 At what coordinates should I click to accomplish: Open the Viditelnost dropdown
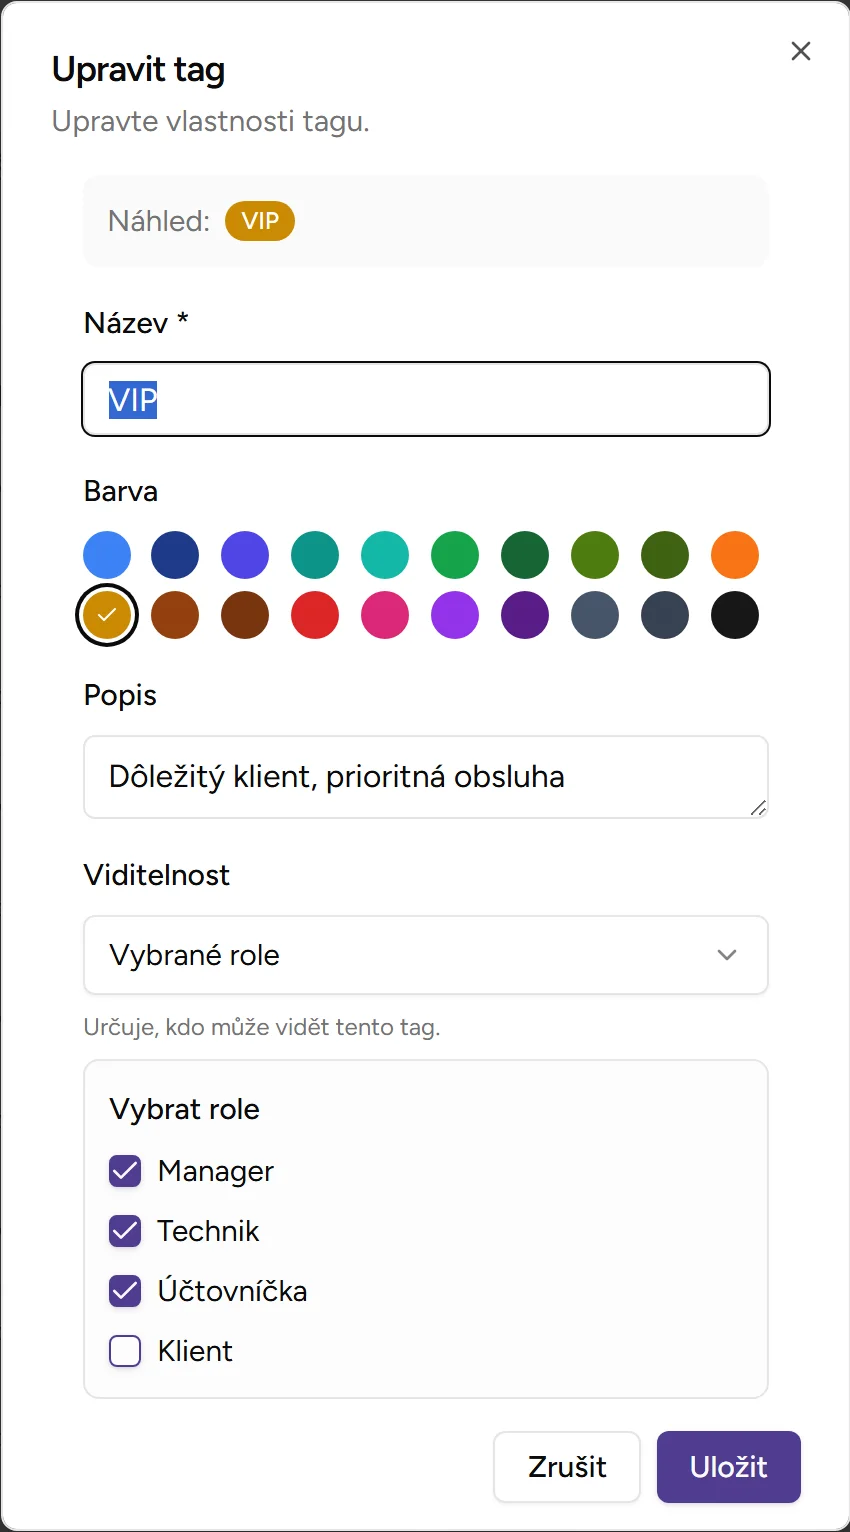[x=425, y=955]
